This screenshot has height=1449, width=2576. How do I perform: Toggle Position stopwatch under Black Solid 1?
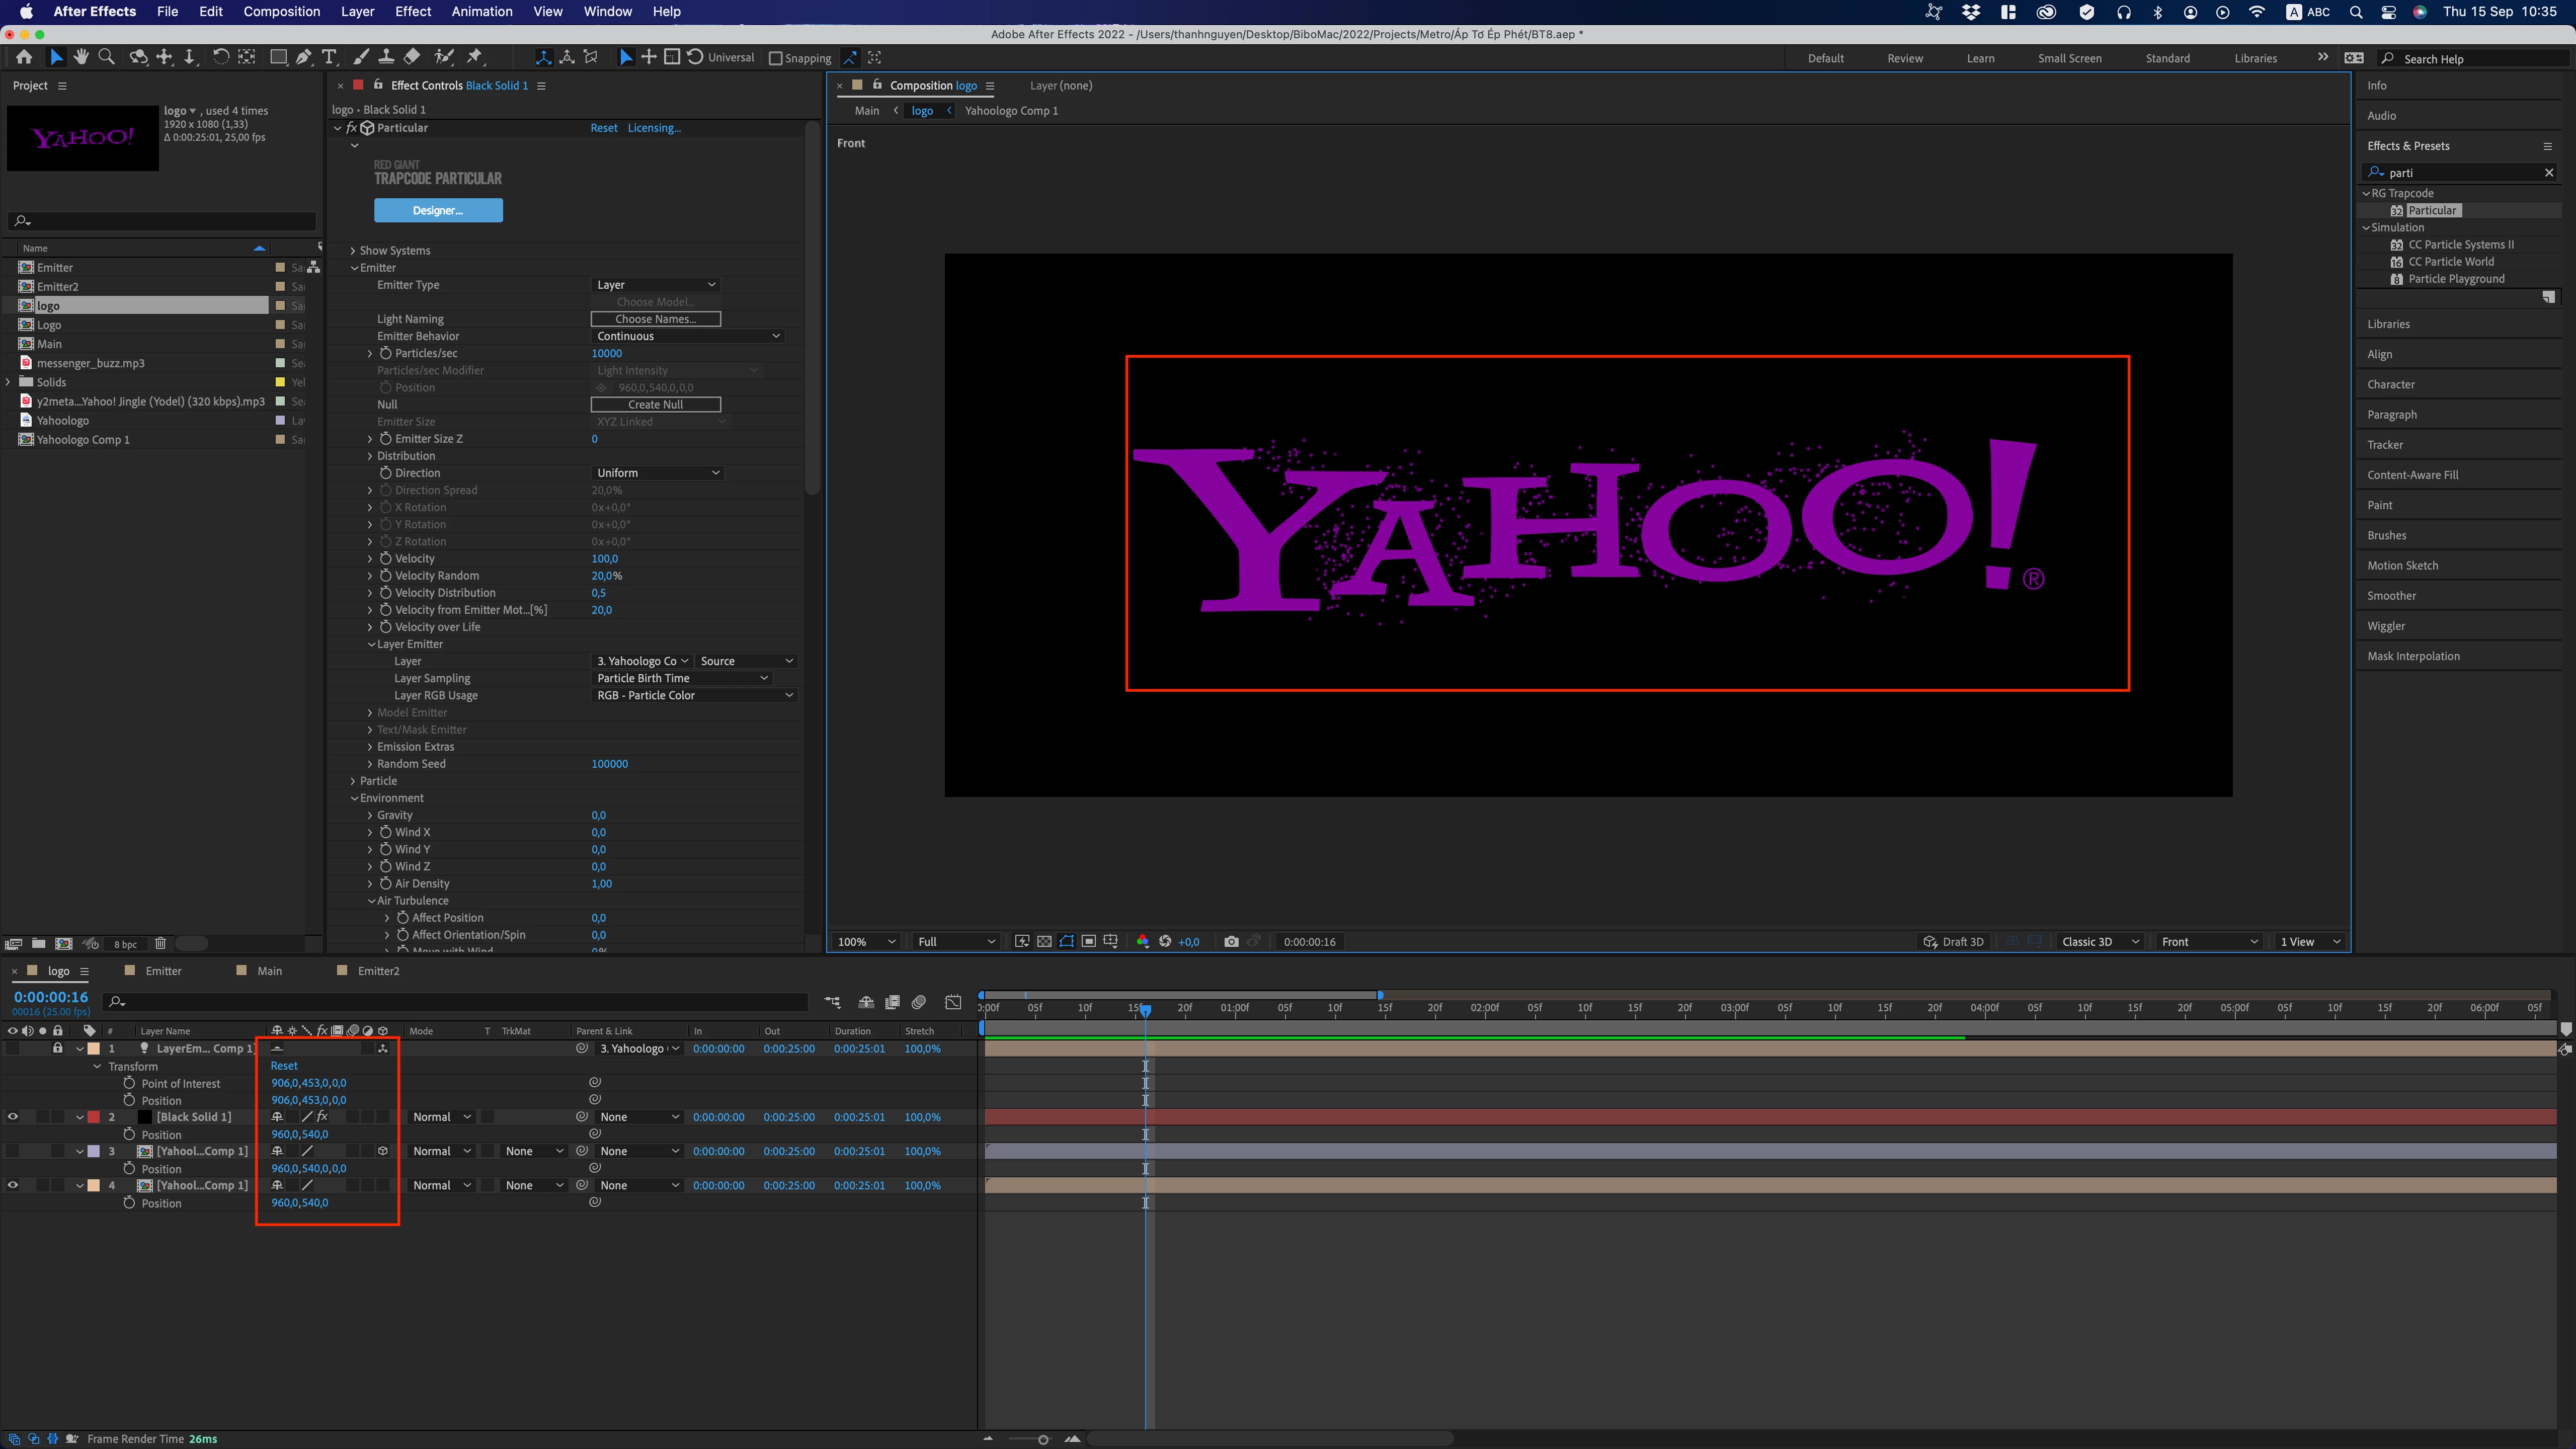point(129,1134)
